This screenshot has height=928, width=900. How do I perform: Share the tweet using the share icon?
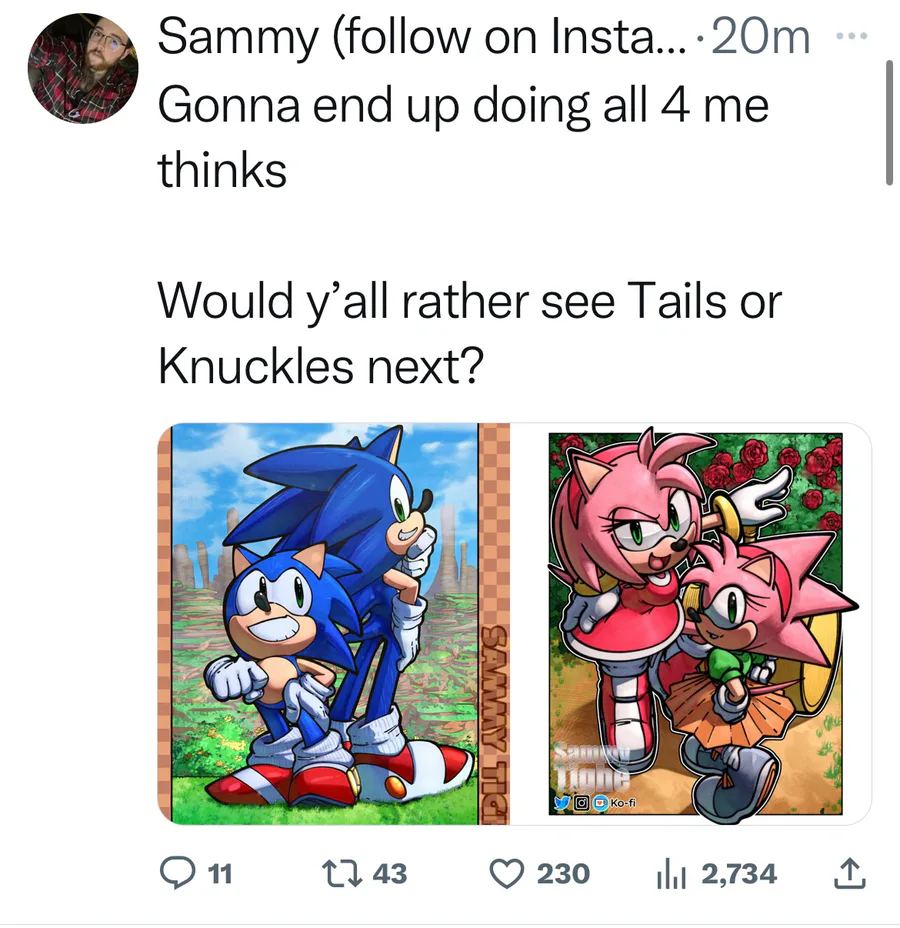tap(849, 874)
